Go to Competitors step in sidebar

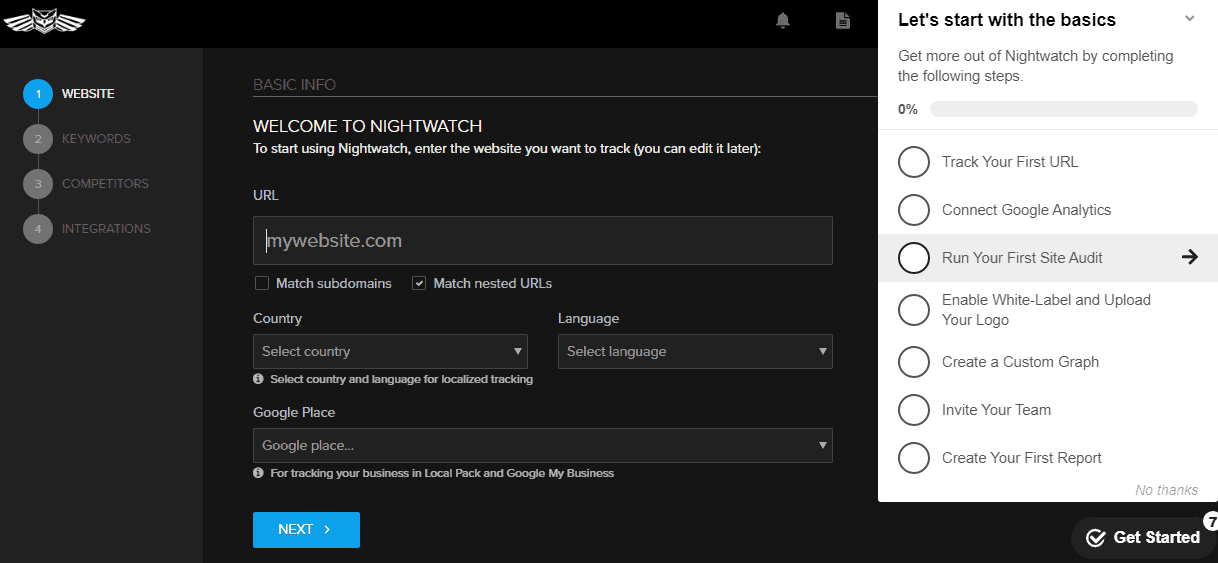click(104, 184)
